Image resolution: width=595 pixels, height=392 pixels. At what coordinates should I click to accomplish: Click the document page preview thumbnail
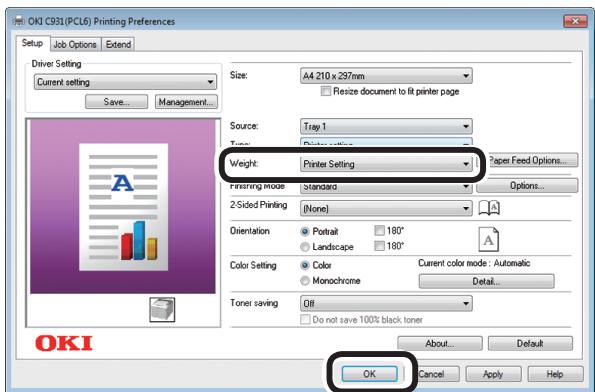point(123,207)
